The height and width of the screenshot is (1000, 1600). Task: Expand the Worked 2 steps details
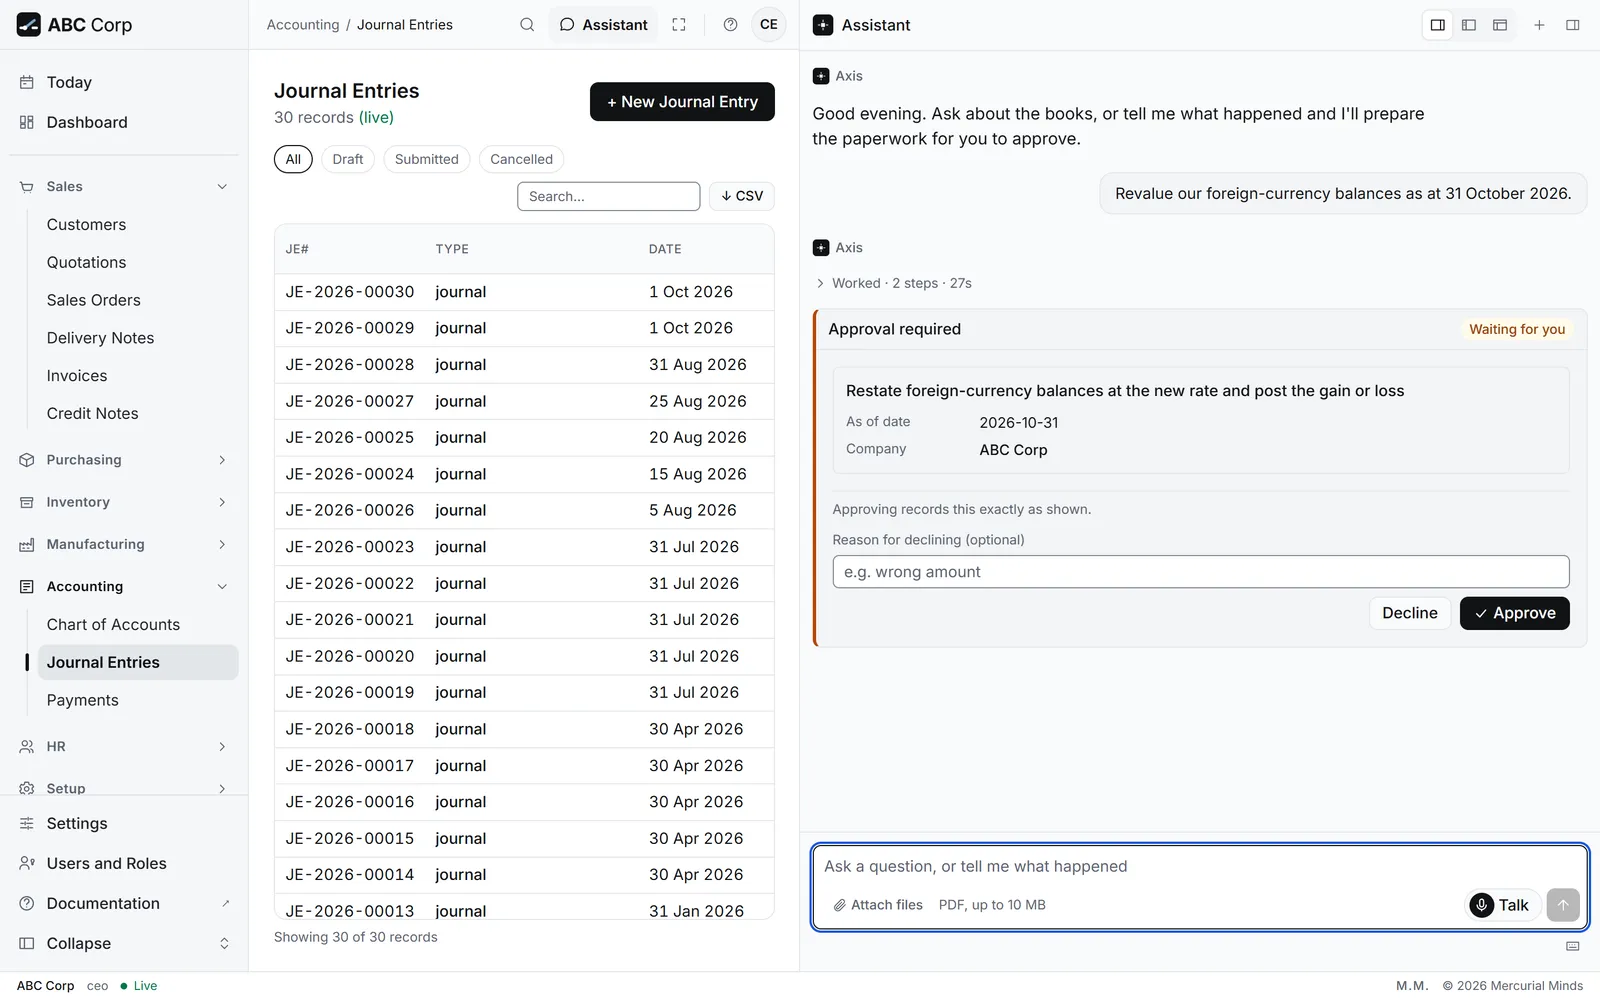[893, 283]
